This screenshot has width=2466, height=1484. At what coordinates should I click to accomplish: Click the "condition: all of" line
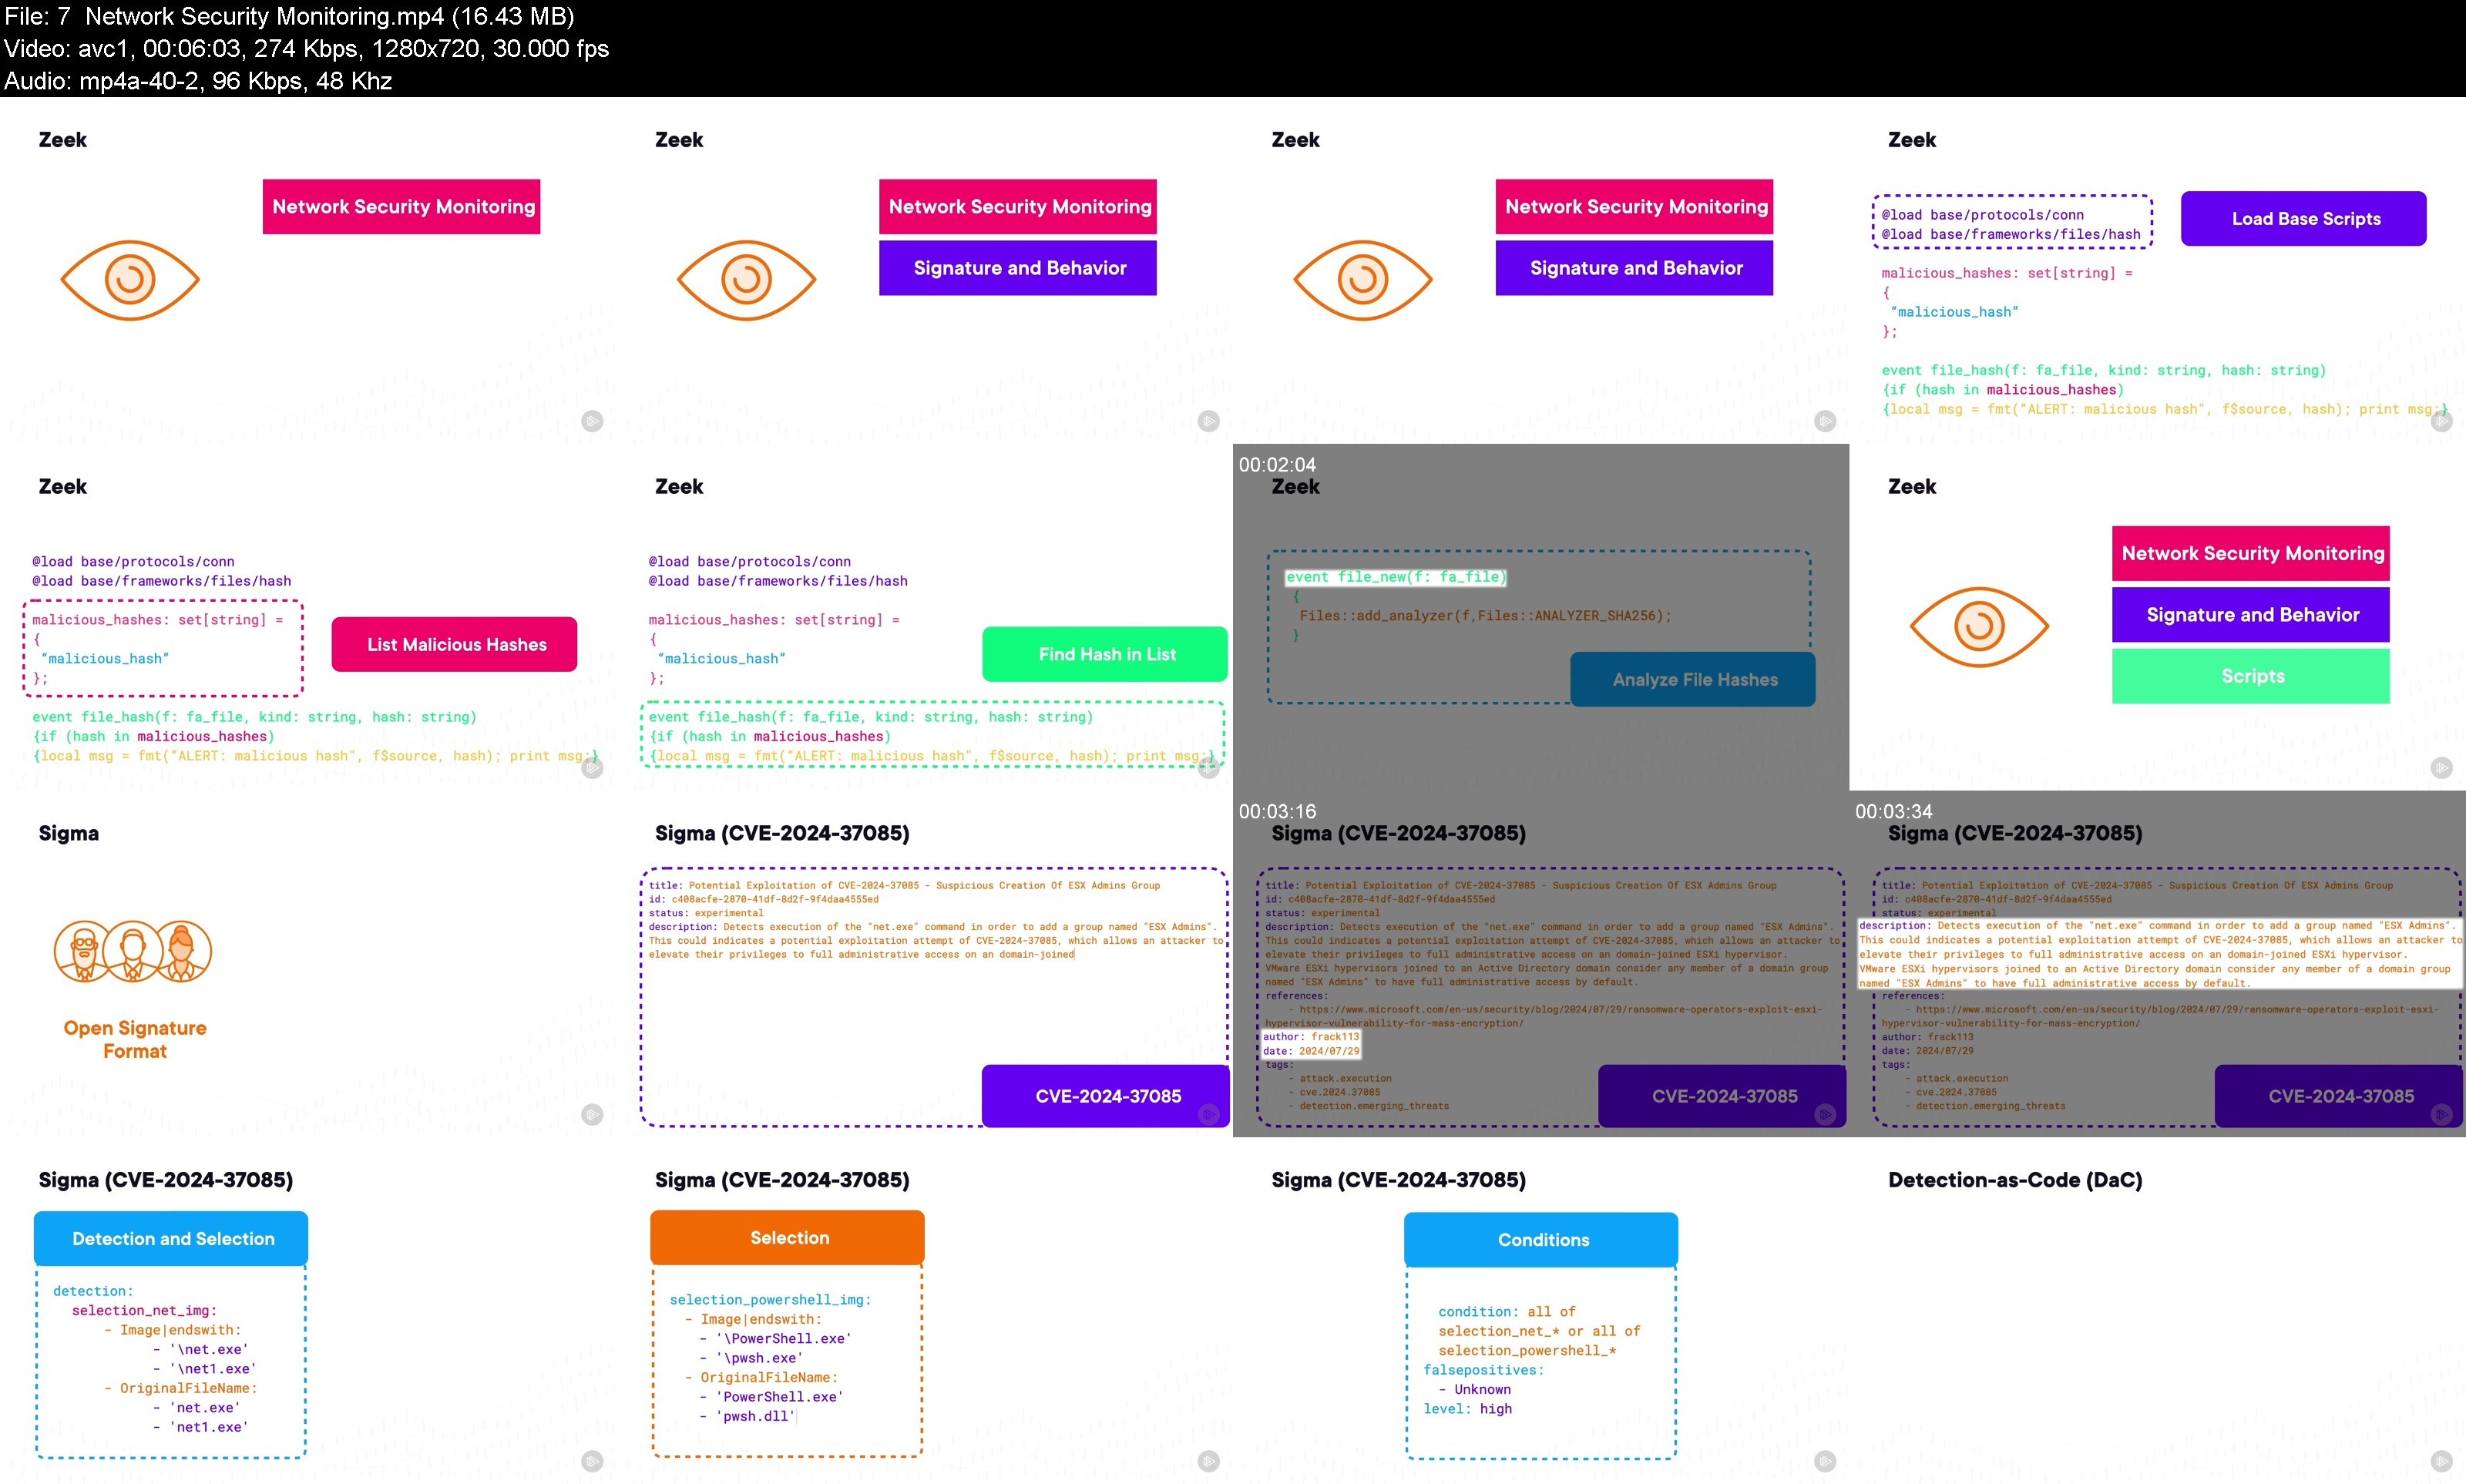[1506, 1311]
